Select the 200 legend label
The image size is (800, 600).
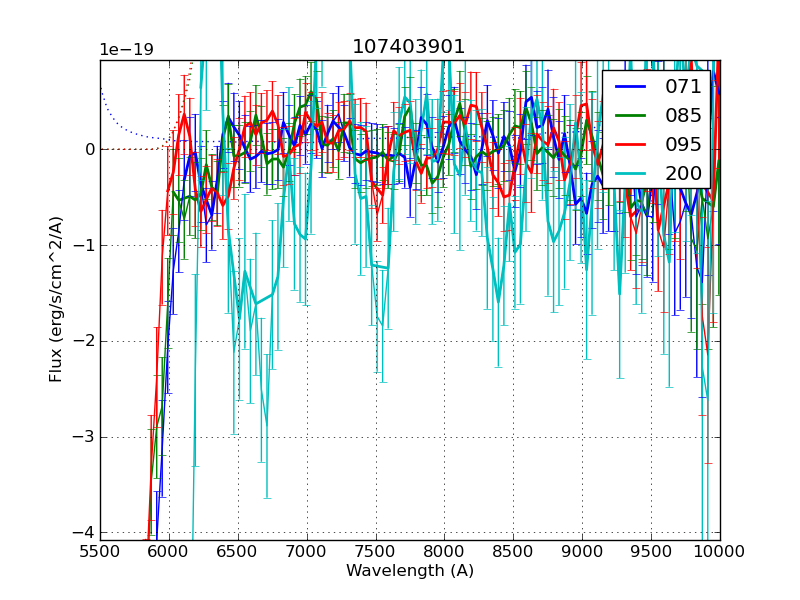click(x=683, y=173)
